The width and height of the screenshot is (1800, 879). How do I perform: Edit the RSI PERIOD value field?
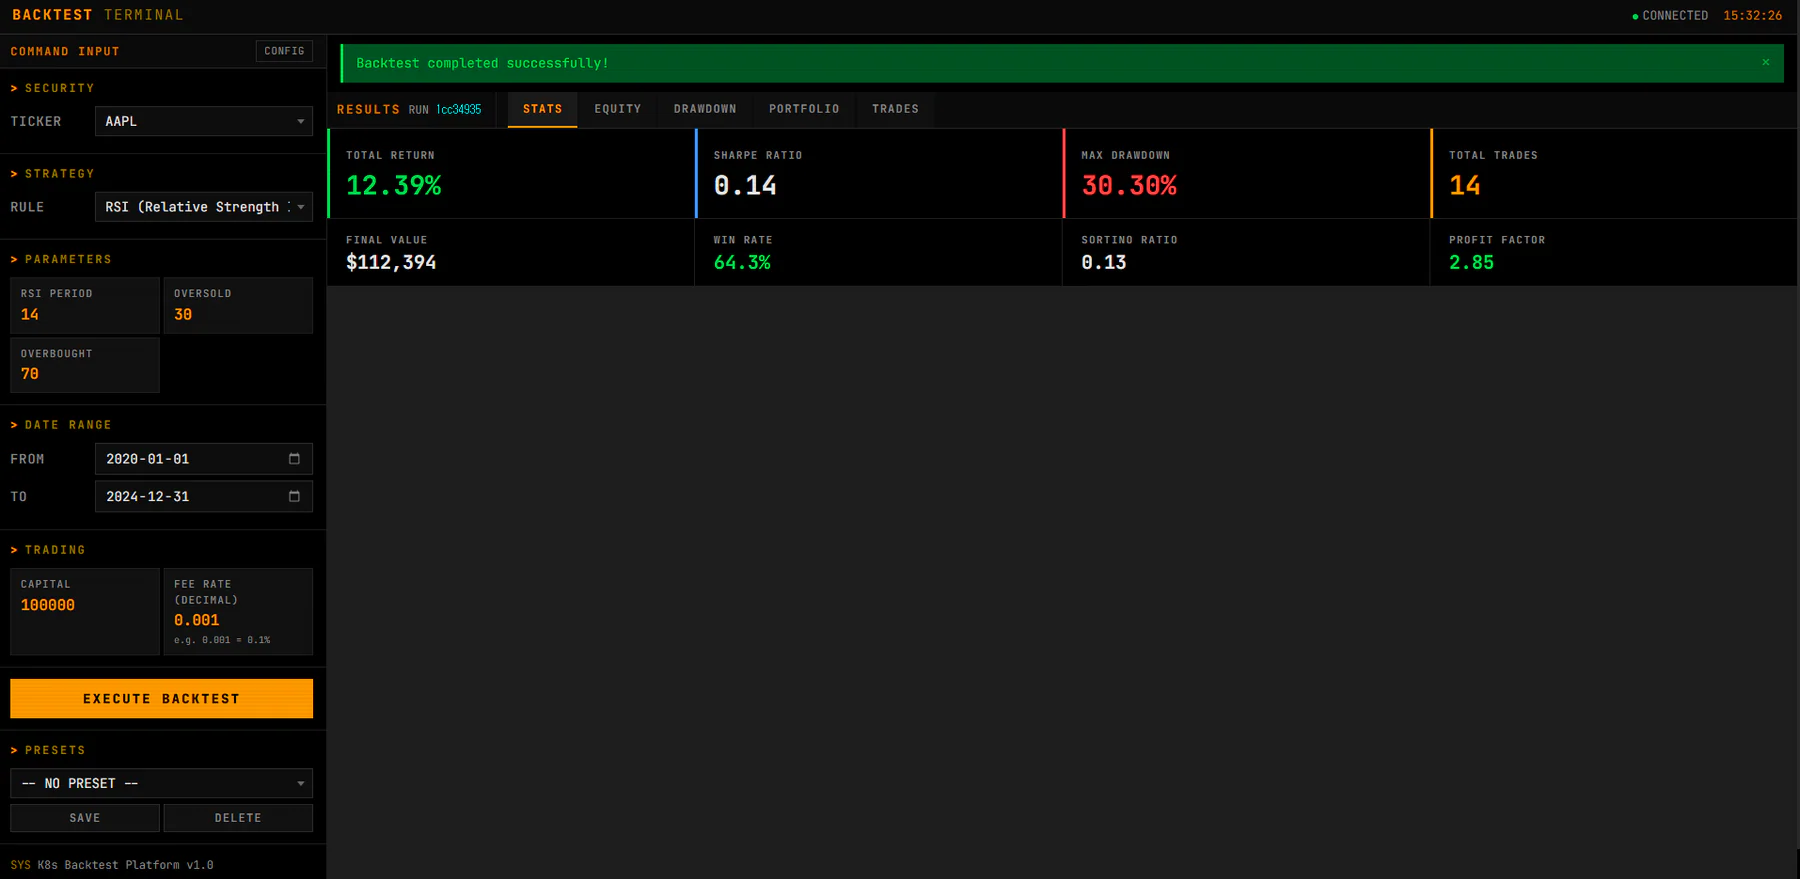[85, 314]
